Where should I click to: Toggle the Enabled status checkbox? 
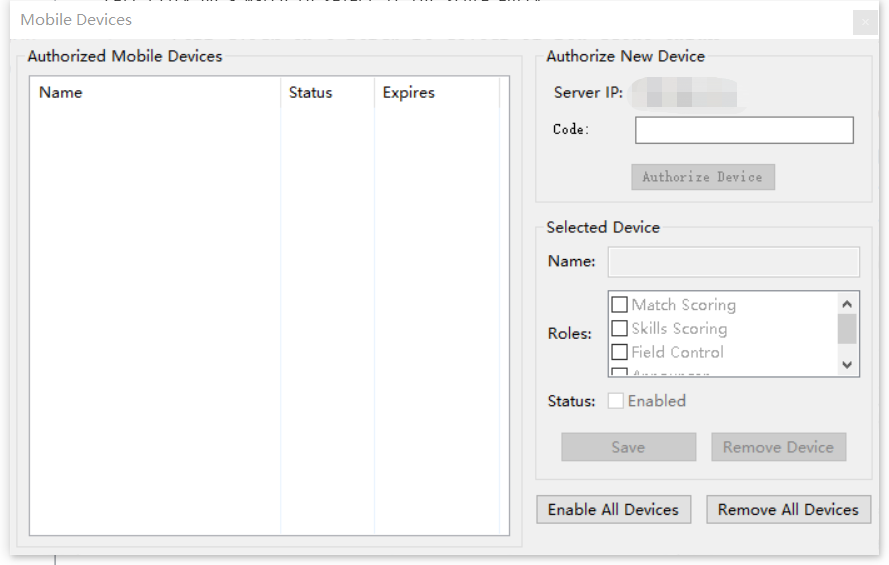(616, 401)
